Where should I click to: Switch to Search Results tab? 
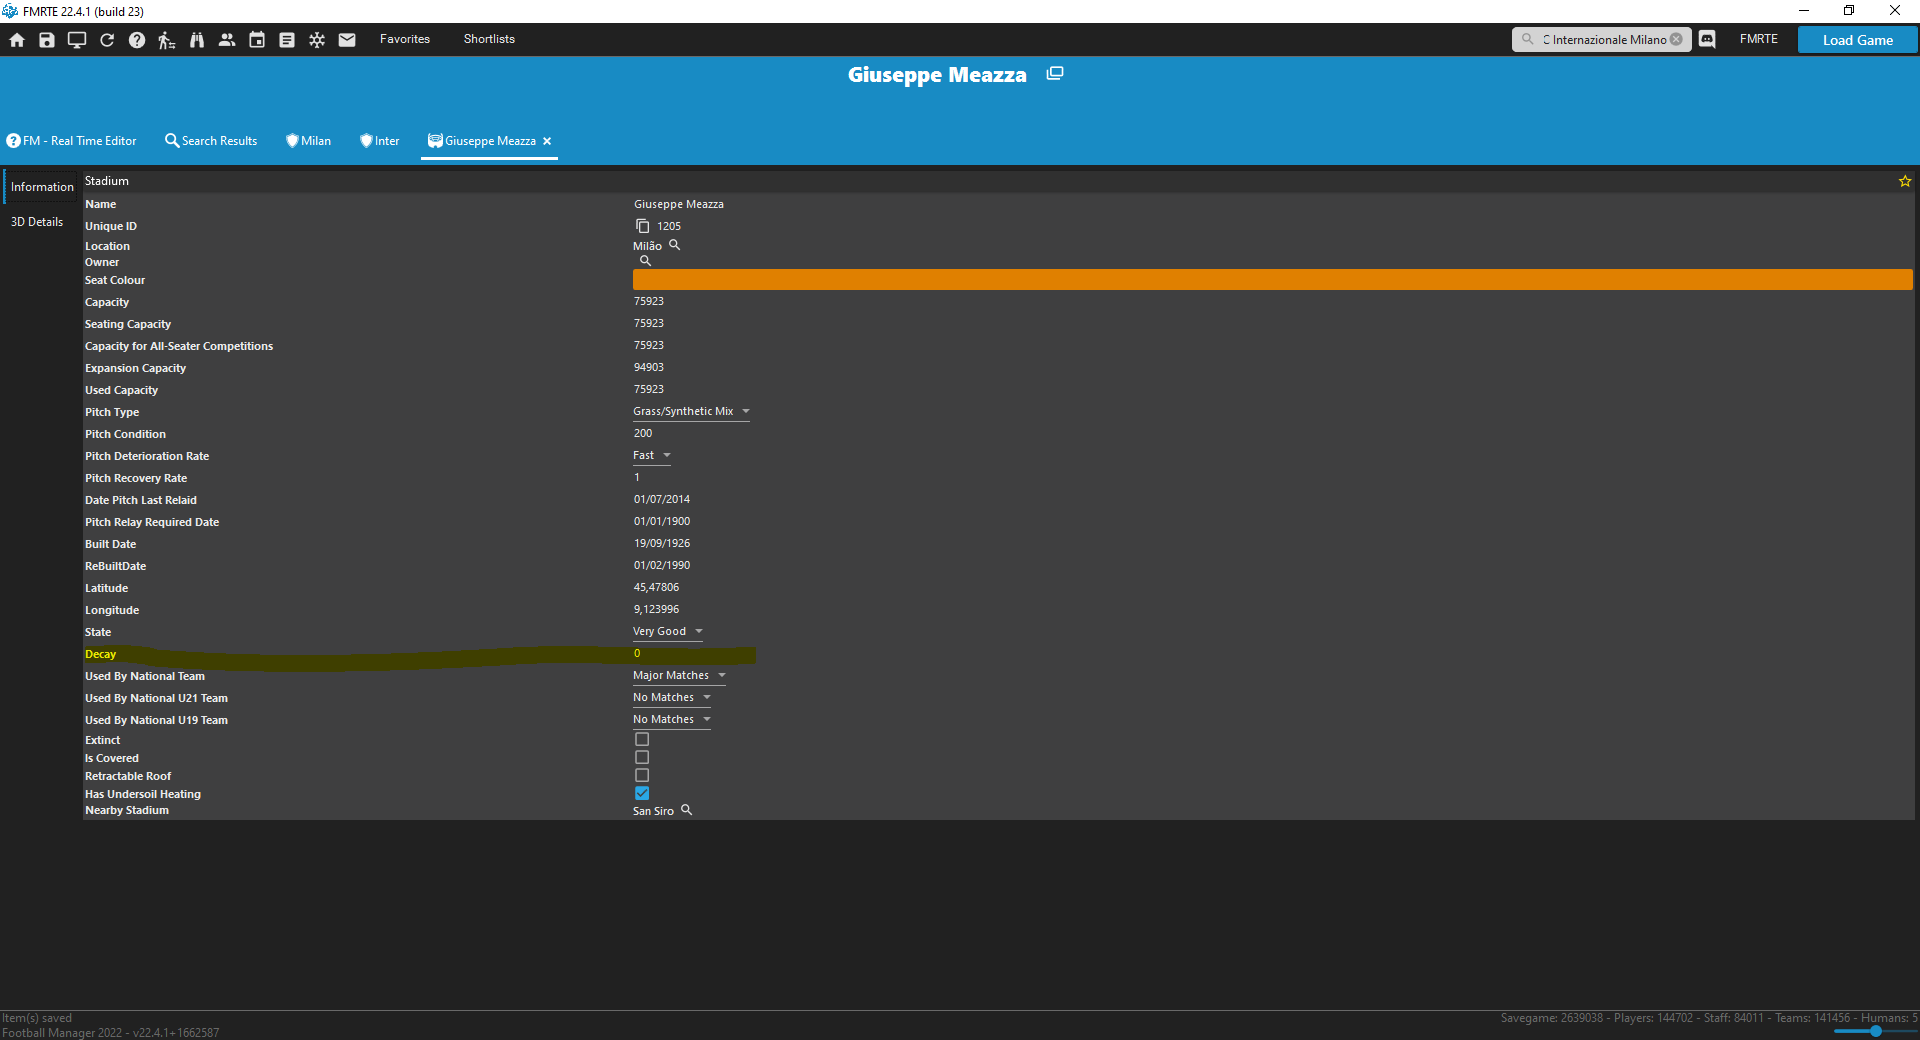point(211,141)
